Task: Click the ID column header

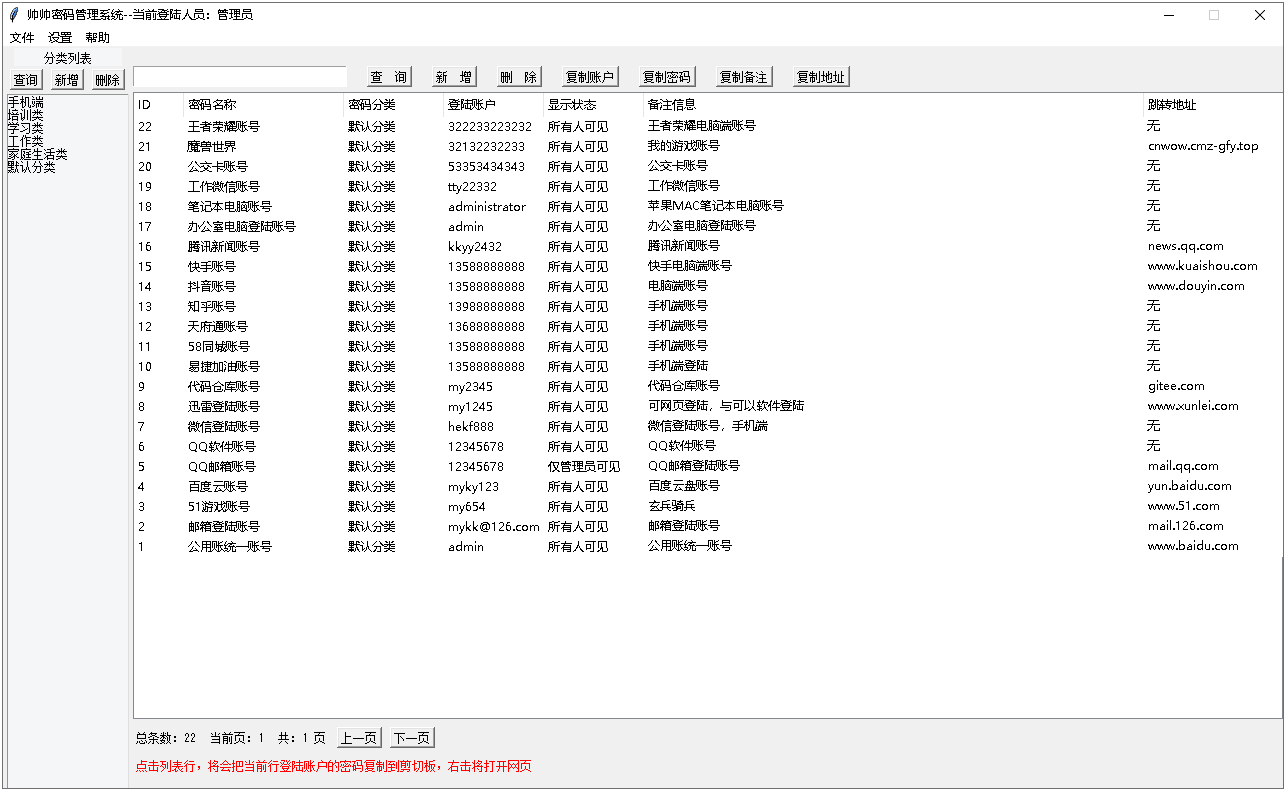Action: [159, 104]
